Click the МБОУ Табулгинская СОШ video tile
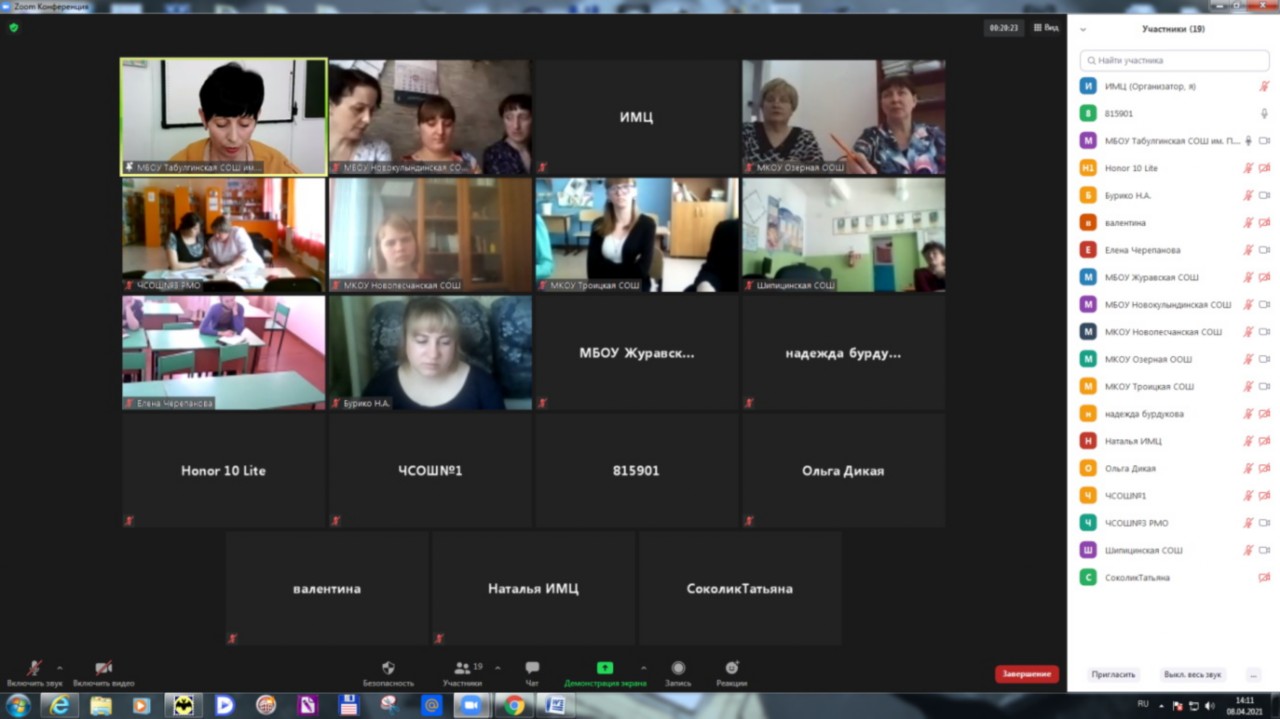 [224, 117]
